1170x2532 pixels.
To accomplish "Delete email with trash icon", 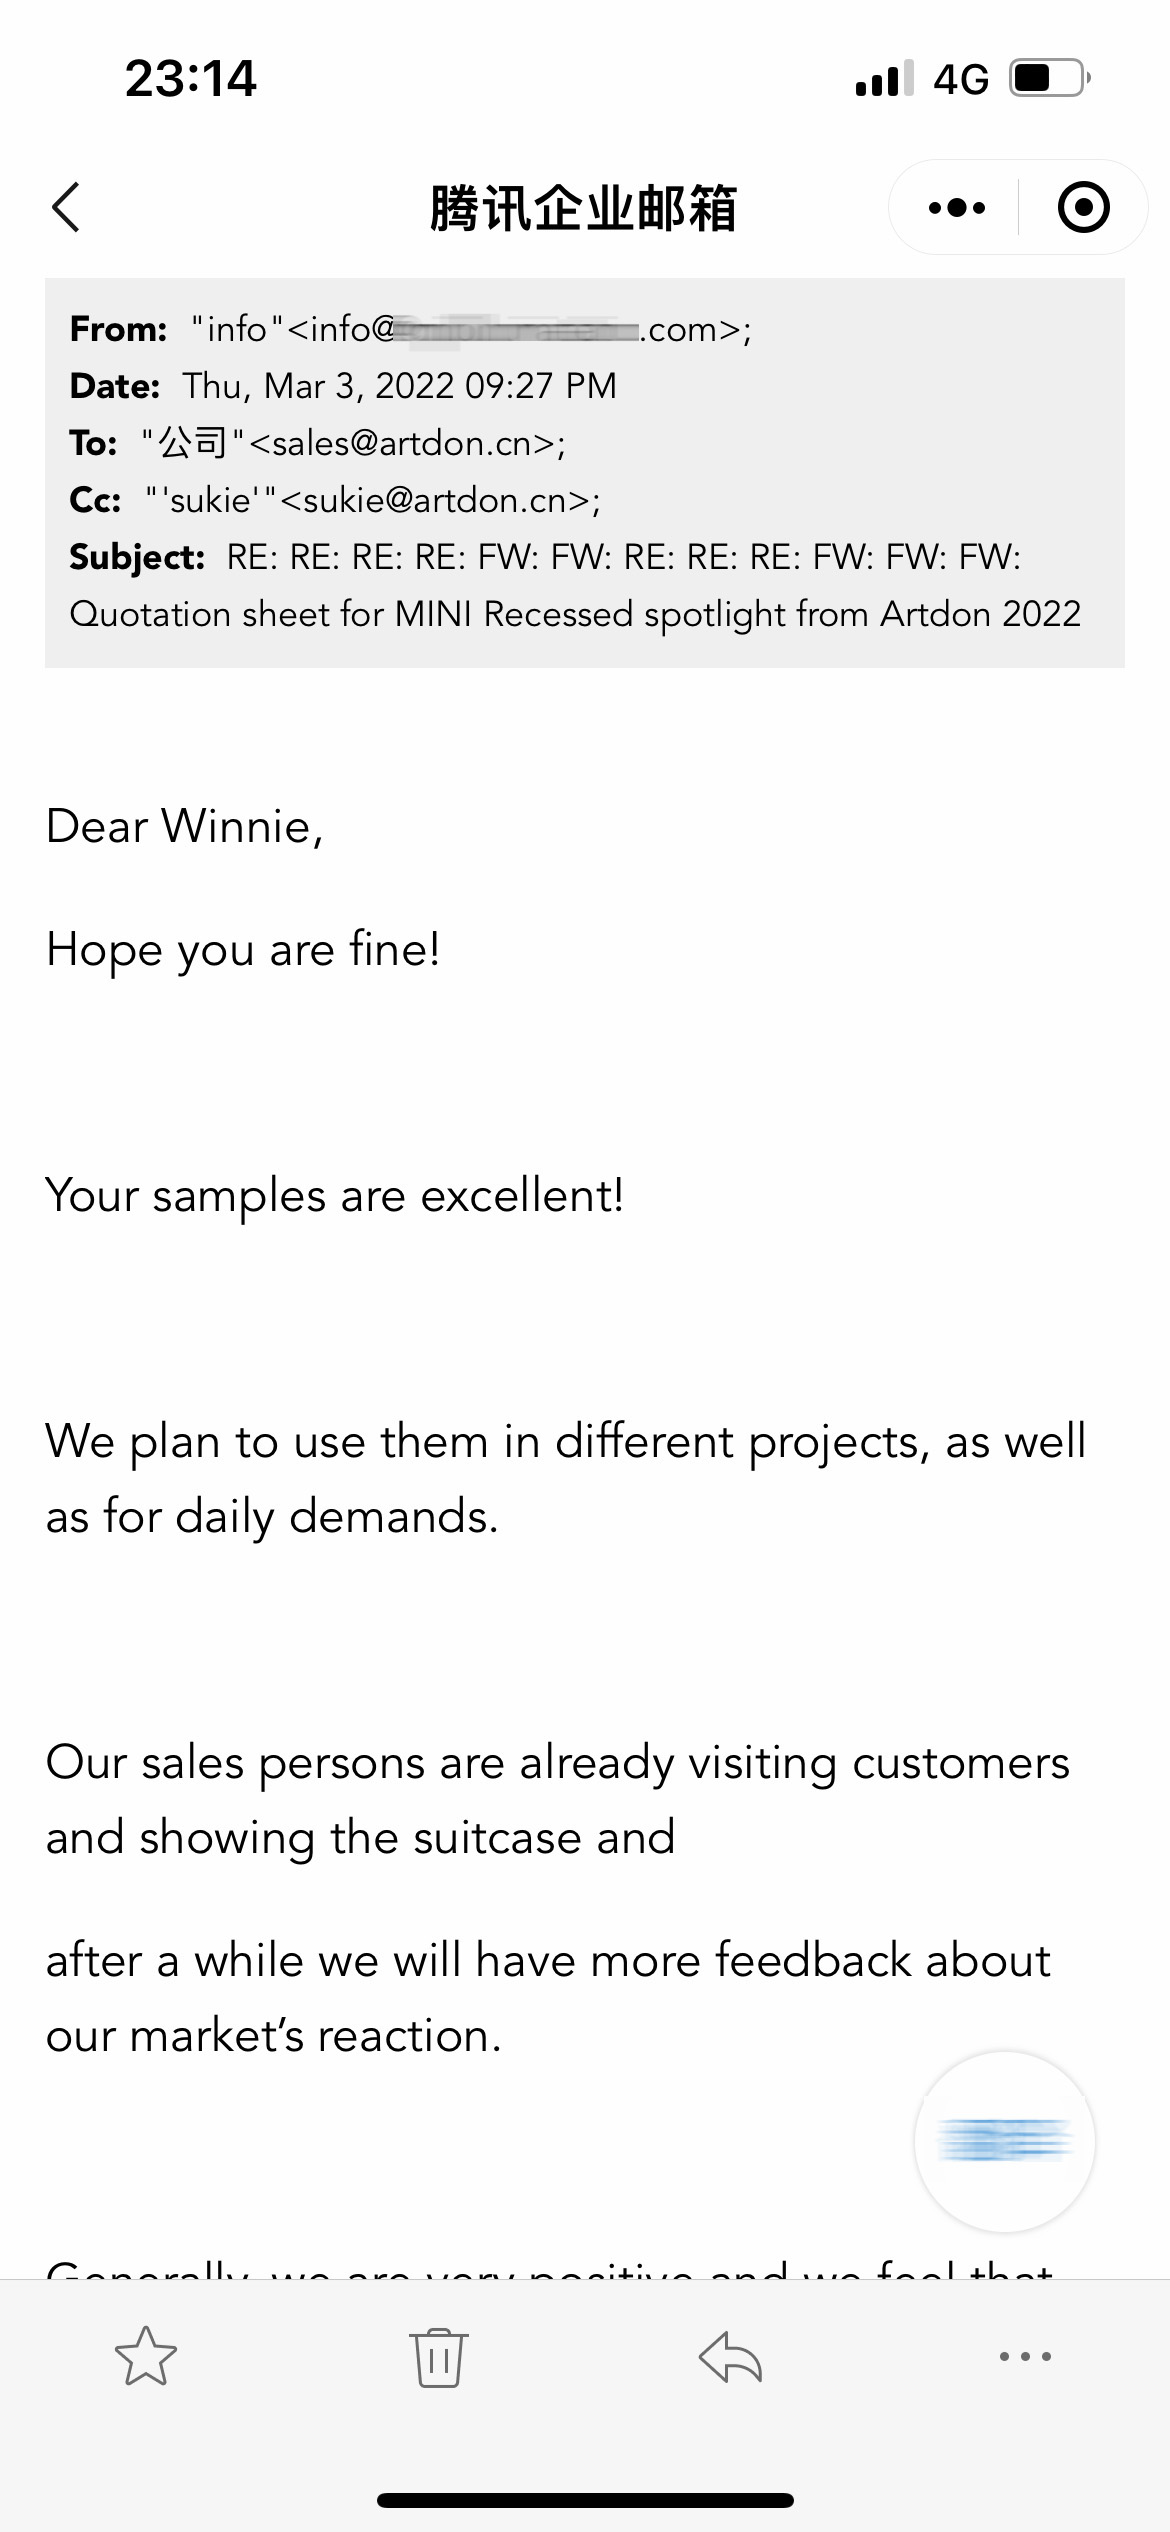I will coord(438,2357).
